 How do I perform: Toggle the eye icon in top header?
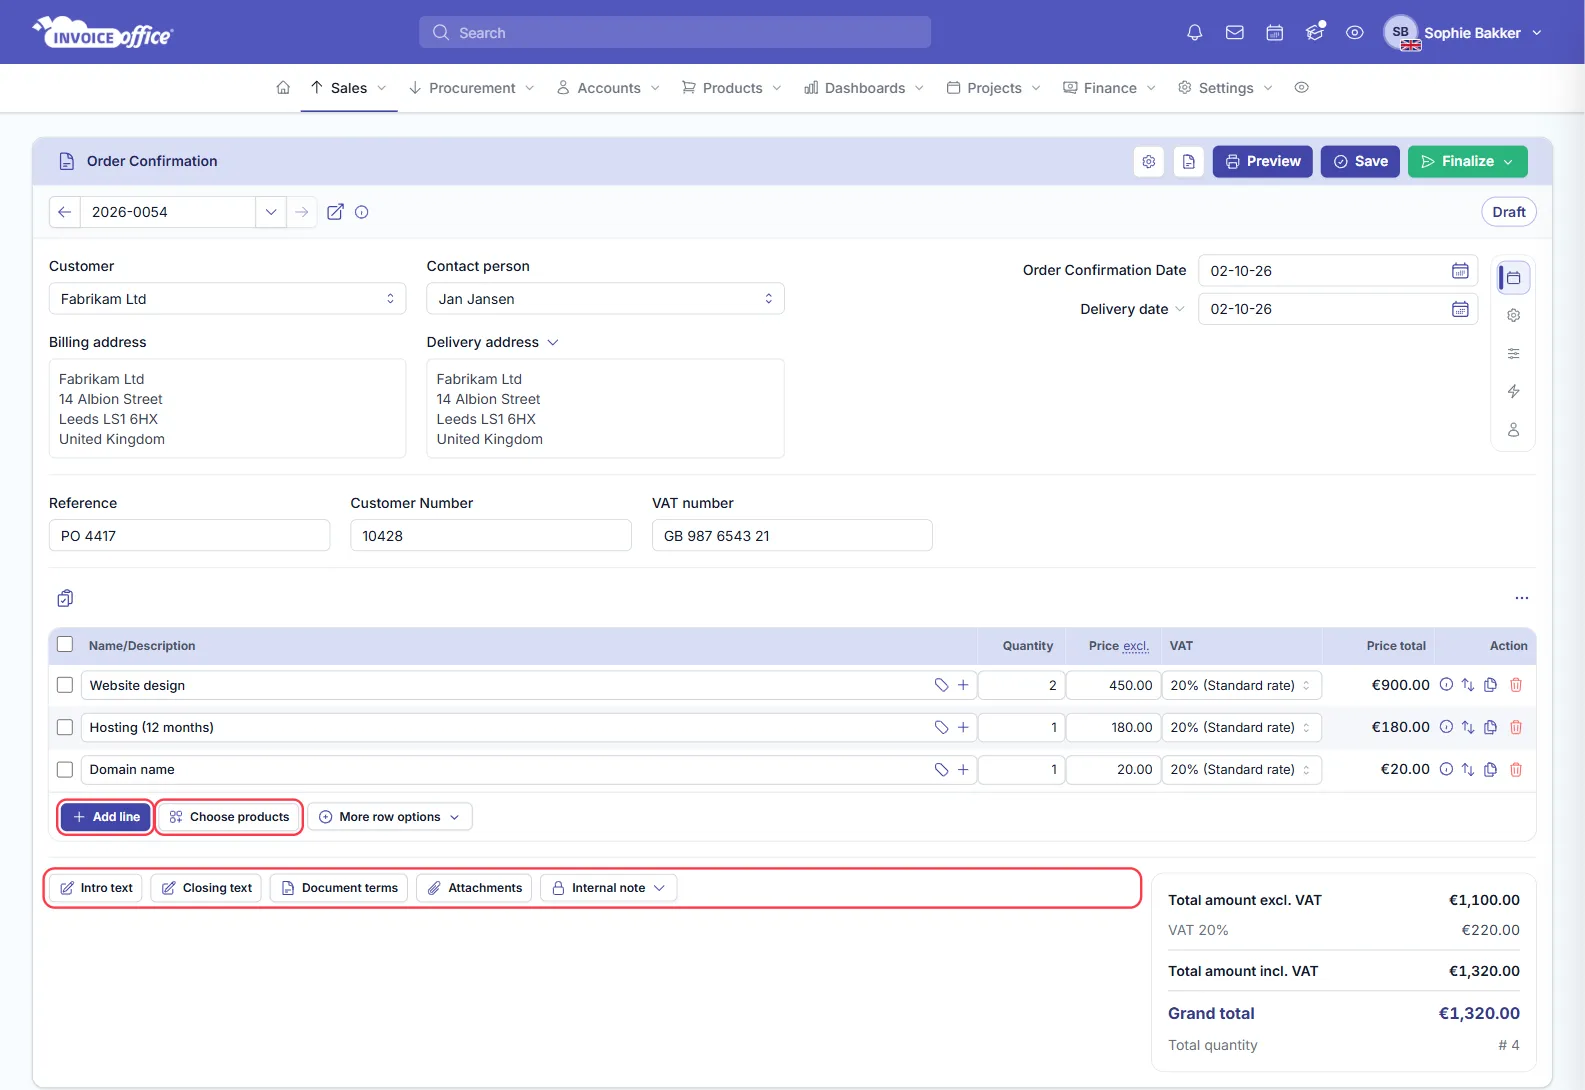pos(1355,33)
